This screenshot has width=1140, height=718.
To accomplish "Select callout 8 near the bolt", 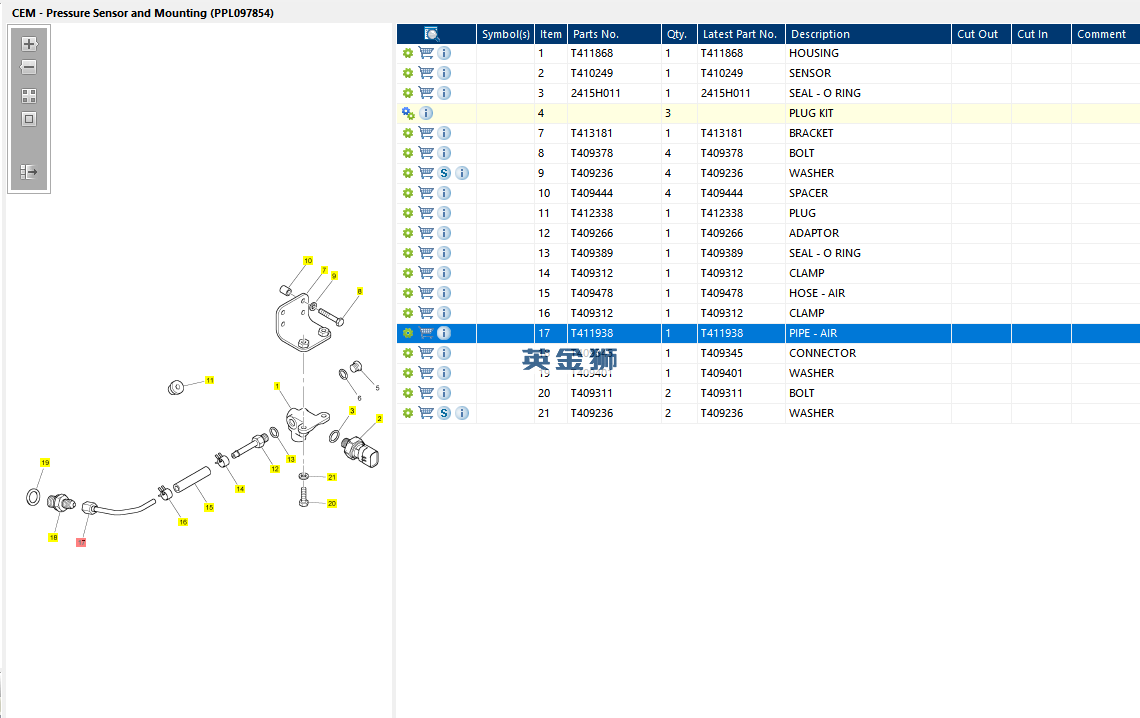I will click(359, 291).
